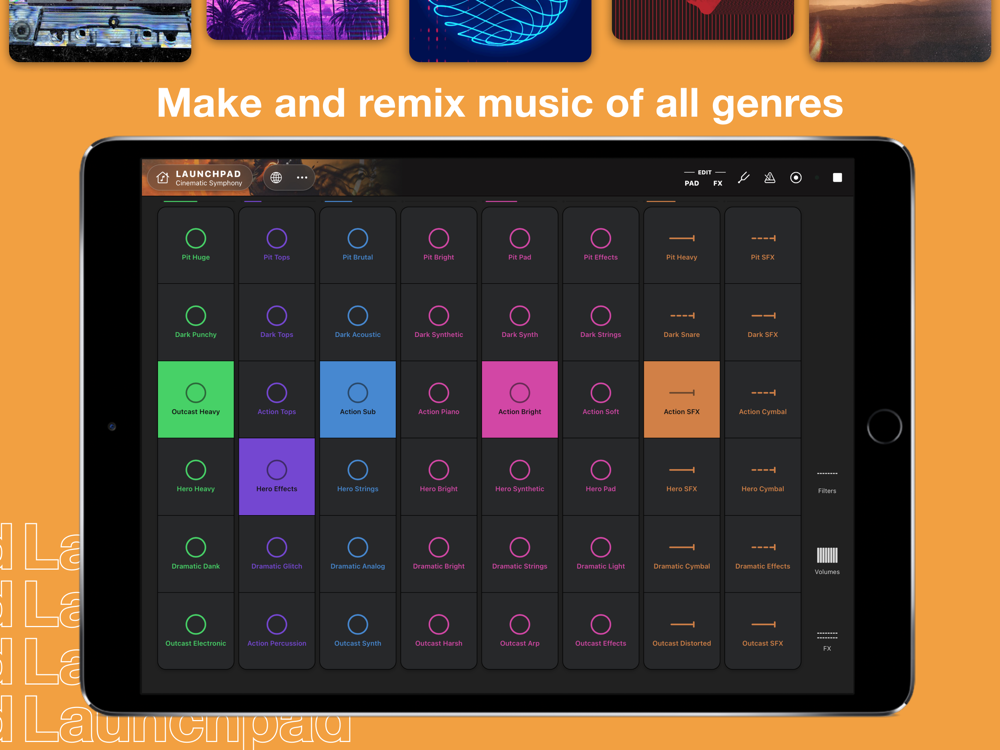Launch the Pit Heavy pad
Screen dimensions: 1000x750
(682, 245)
